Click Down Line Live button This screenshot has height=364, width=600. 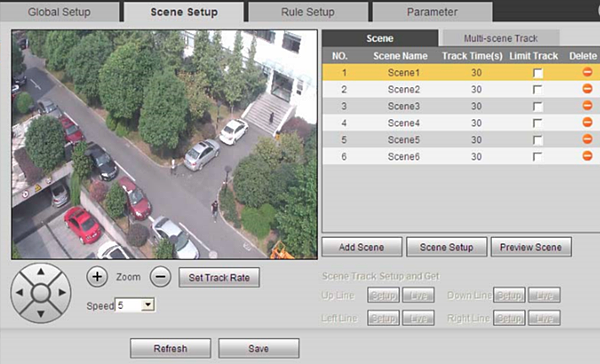[544, 295]
